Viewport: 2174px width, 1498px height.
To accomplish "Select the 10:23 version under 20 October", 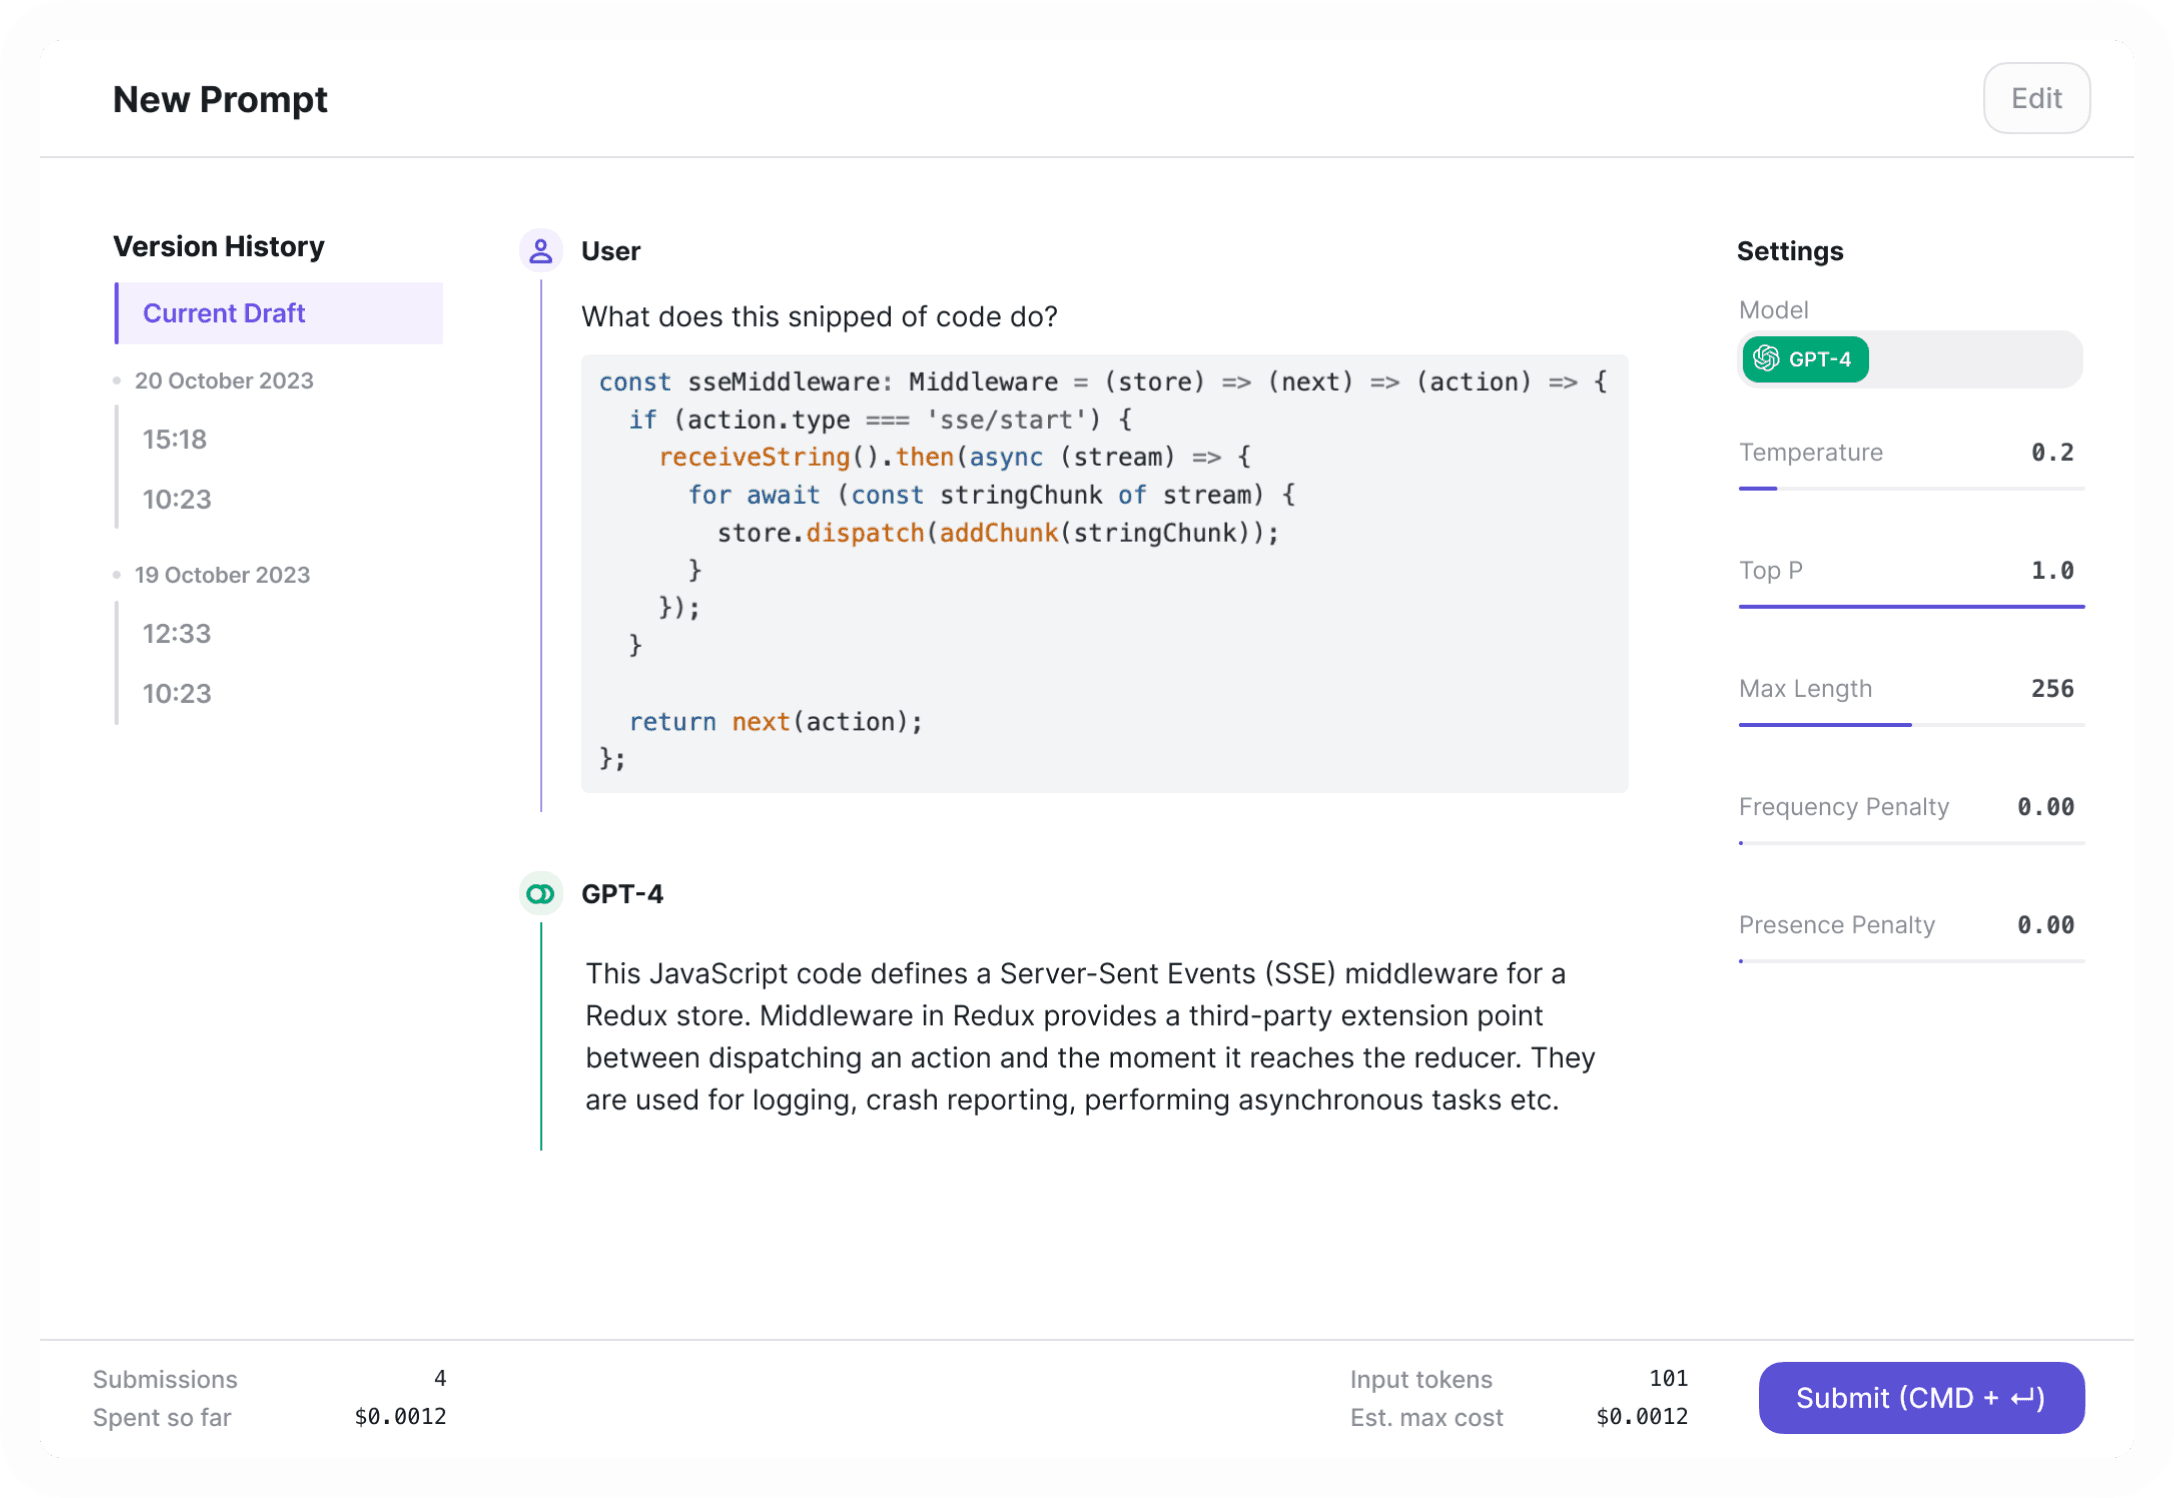I will pos(177,499).
